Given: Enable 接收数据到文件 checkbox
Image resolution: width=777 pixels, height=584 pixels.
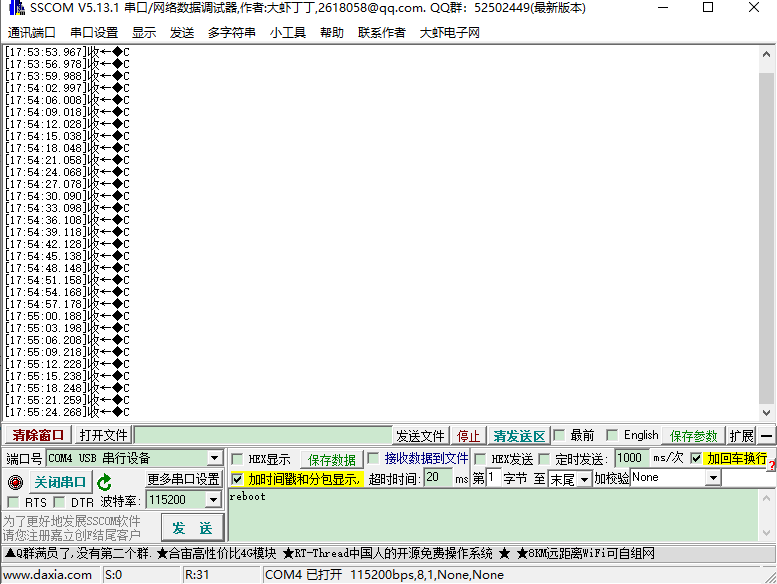Looking at the screenshot, I should (x=373, y=458).
